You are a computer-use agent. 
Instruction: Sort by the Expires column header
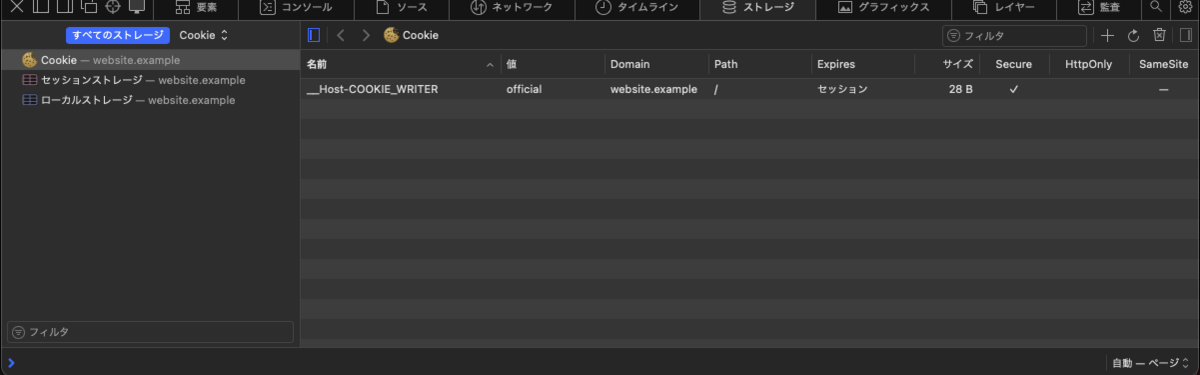(x=863, y=64)
